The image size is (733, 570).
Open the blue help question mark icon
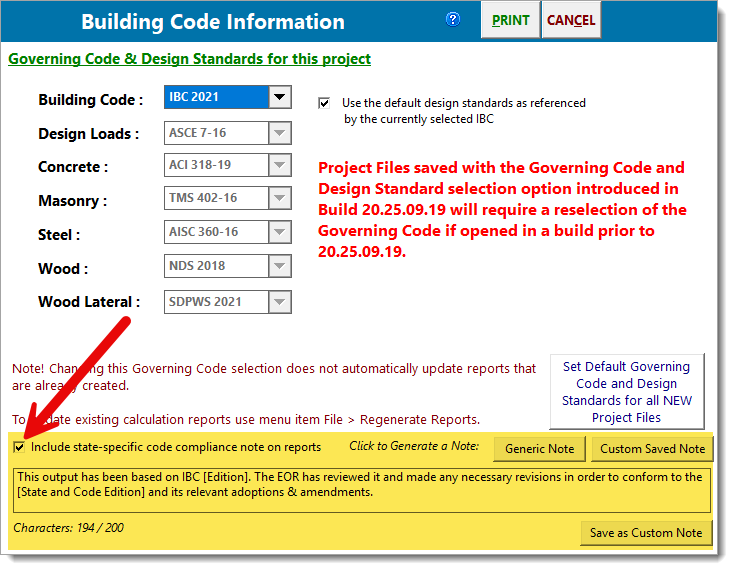[453, 20]
